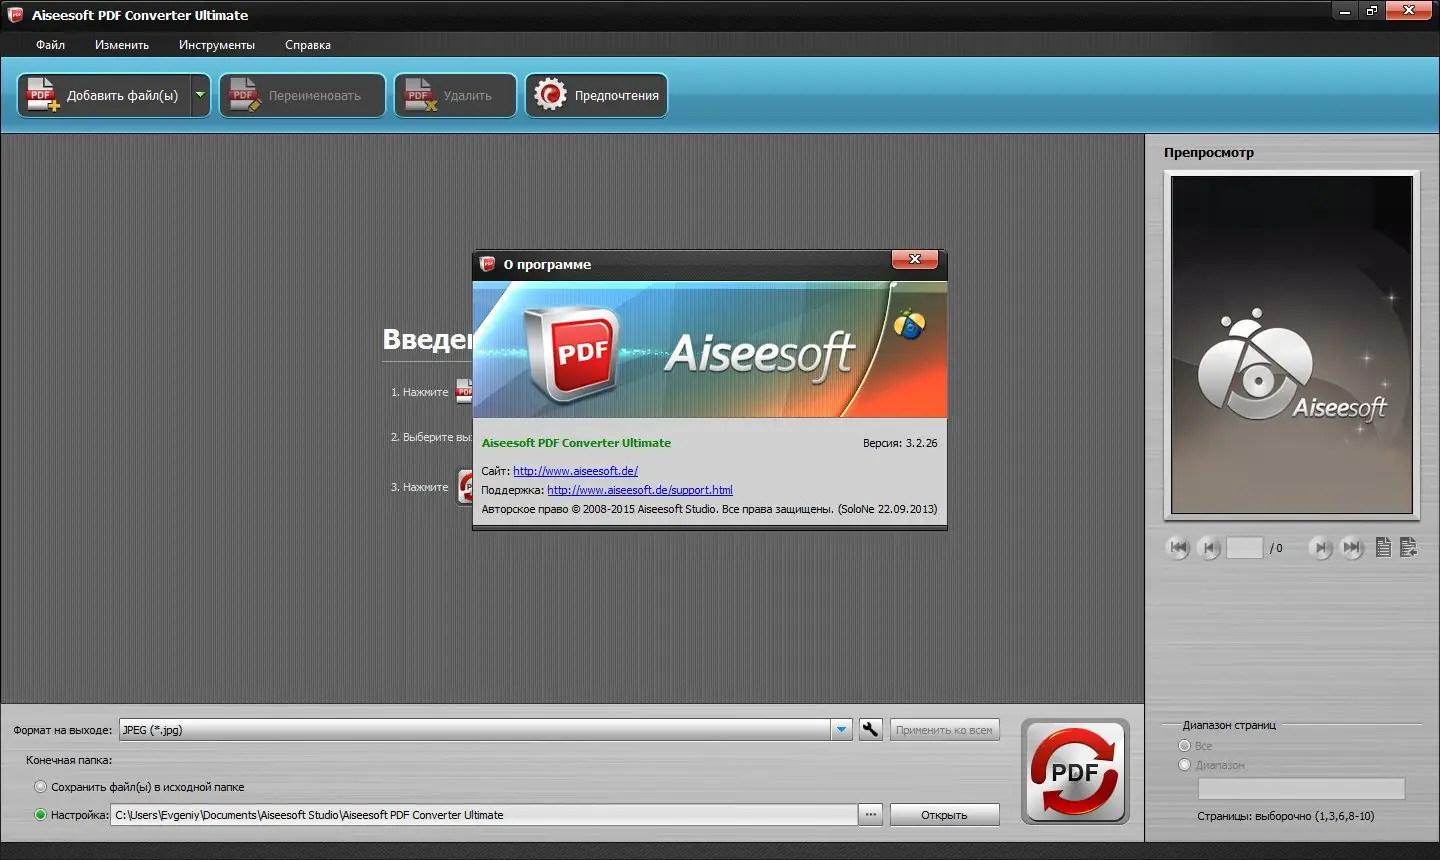Expand the arrow beside Добавить файл(ы)
Viewport: 1440px width, 860px height.
point(200,95)
